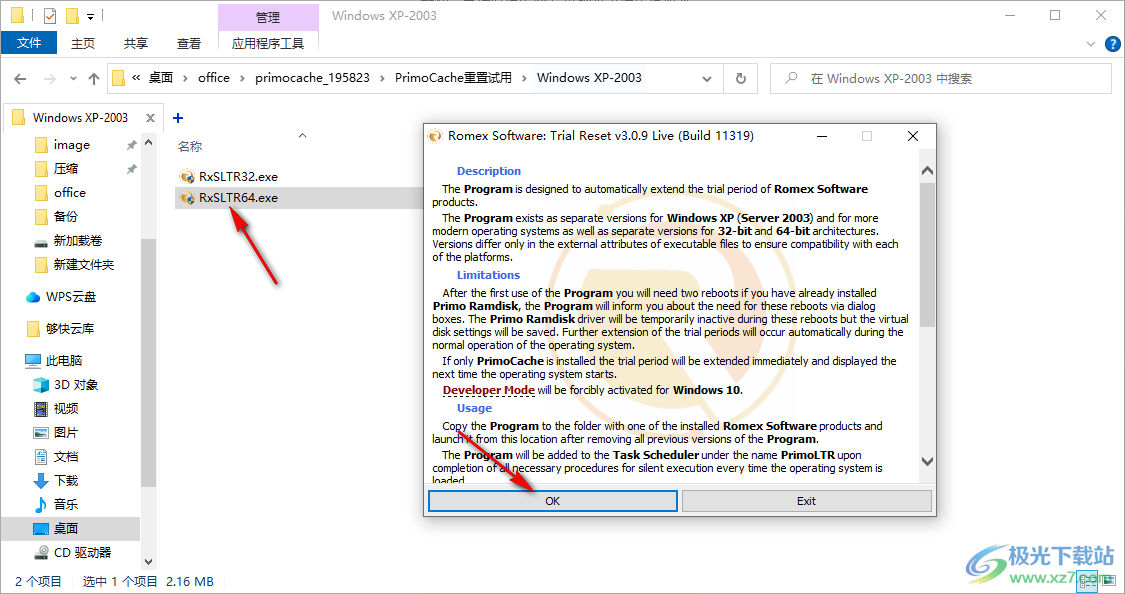Click office in the address breadcrumb

(x=214, y=77)
